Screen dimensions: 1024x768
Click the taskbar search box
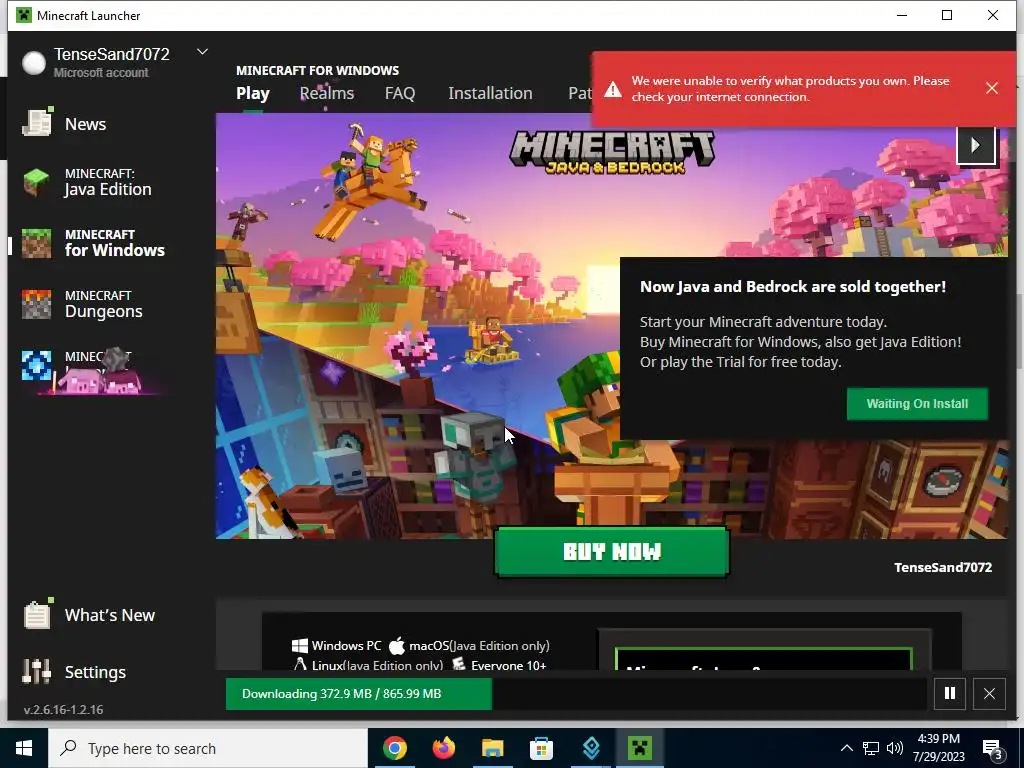tap(208, 748)
